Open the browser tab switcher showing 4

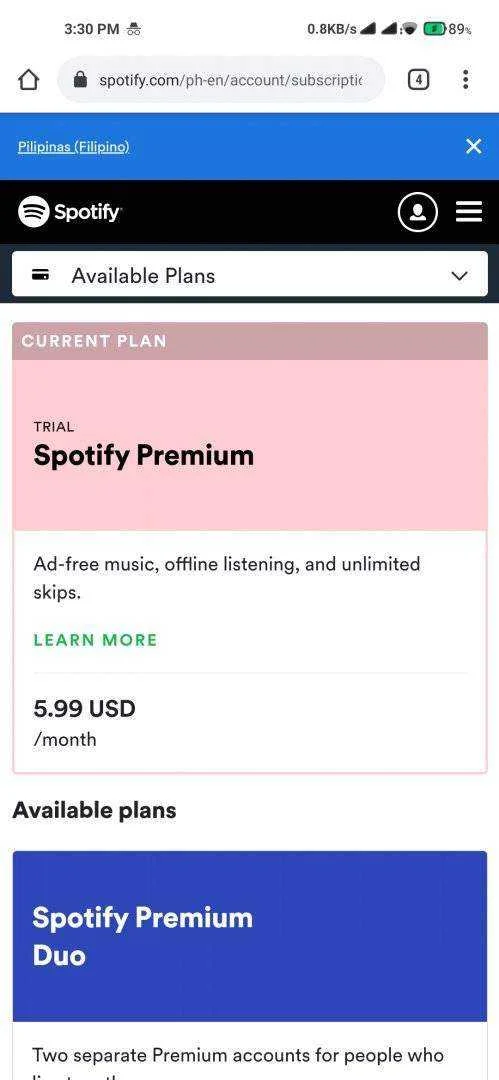[x=418, y=80]
